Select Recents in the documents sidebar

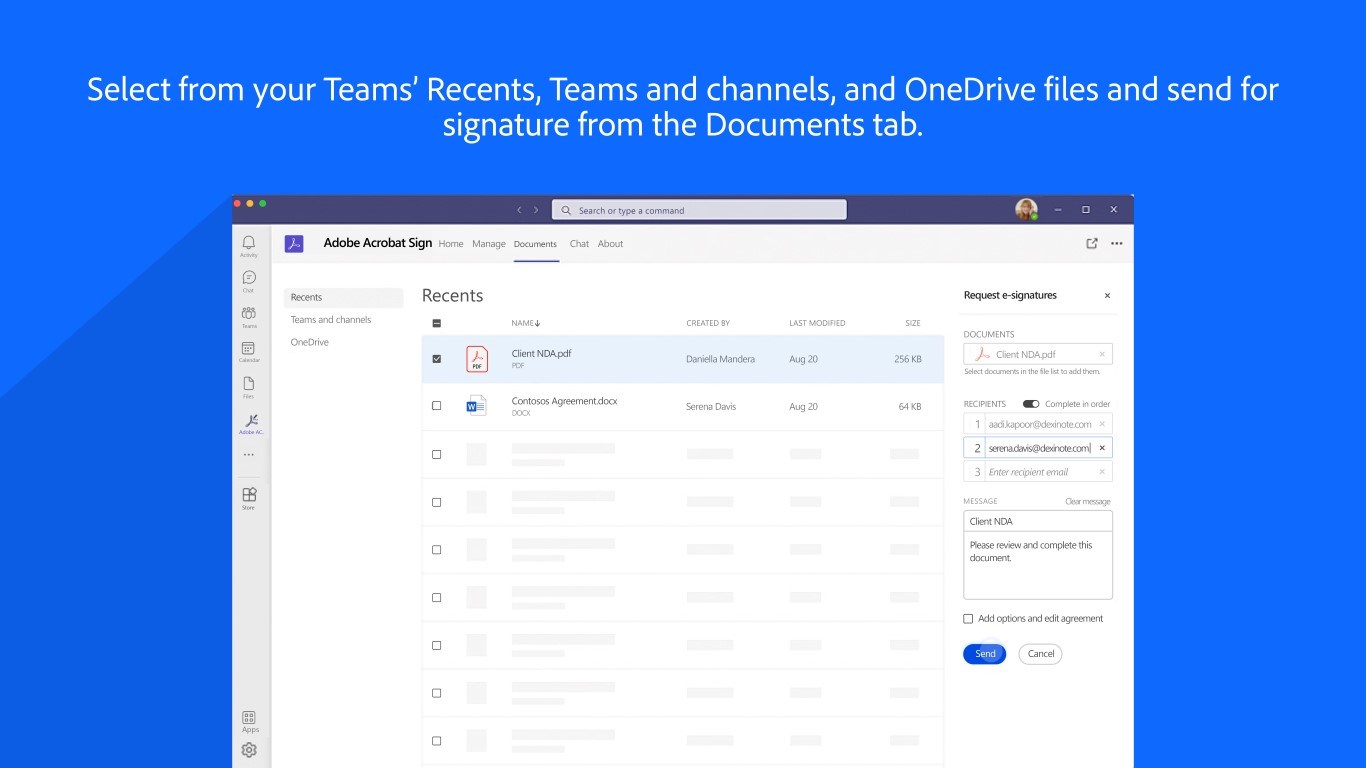[343, 298]
